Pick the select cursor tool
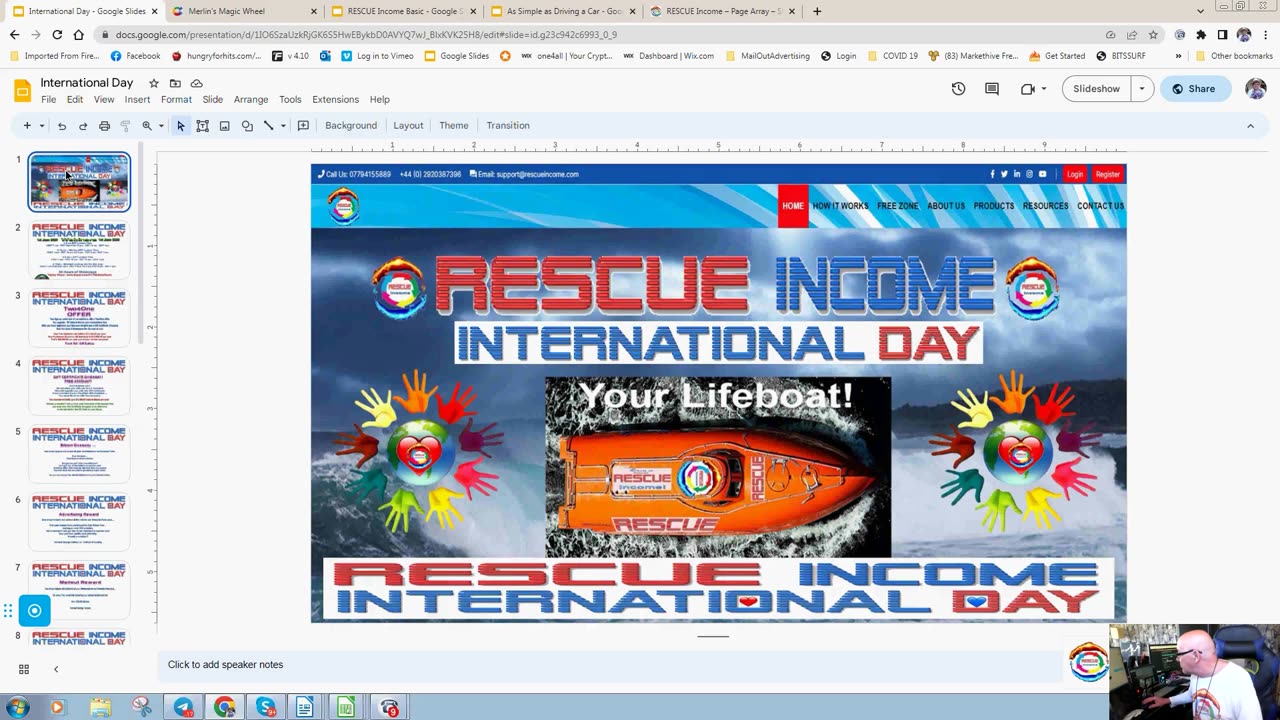Image resolution: width=1280 pixels, height=720 pixels. (x=181, y=126)
